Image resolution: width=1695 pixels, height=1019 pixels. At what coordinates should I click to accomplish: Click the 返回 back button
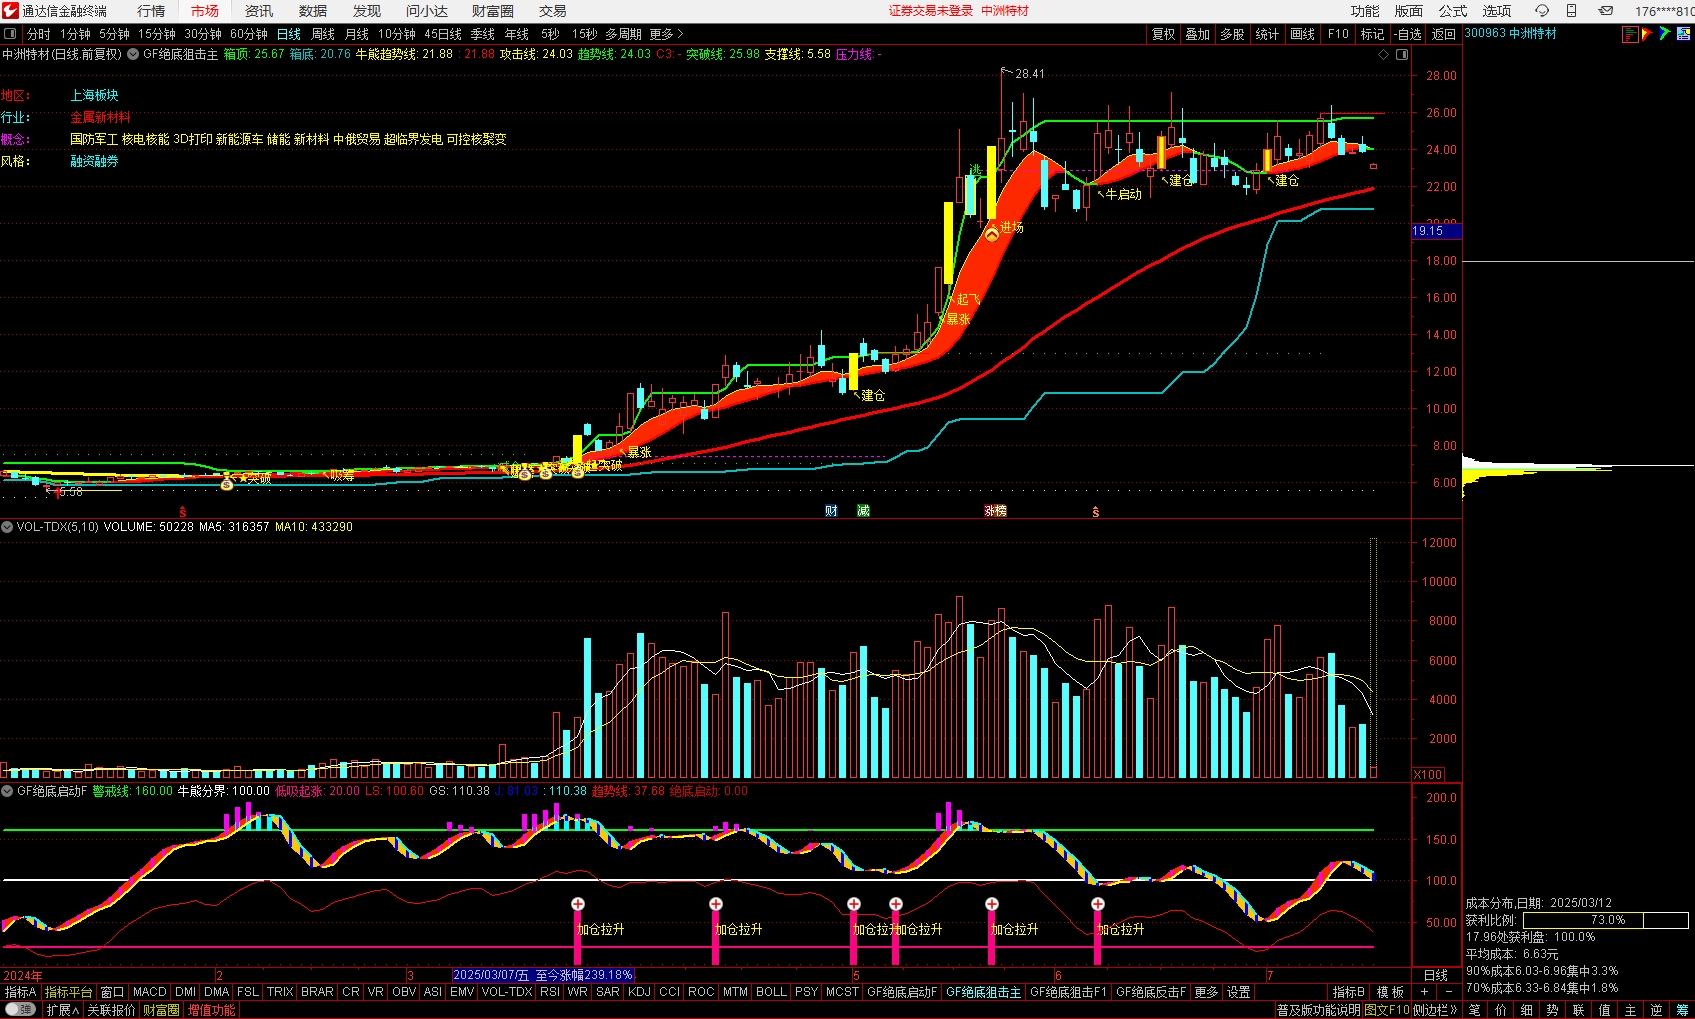click(1444, 34)
